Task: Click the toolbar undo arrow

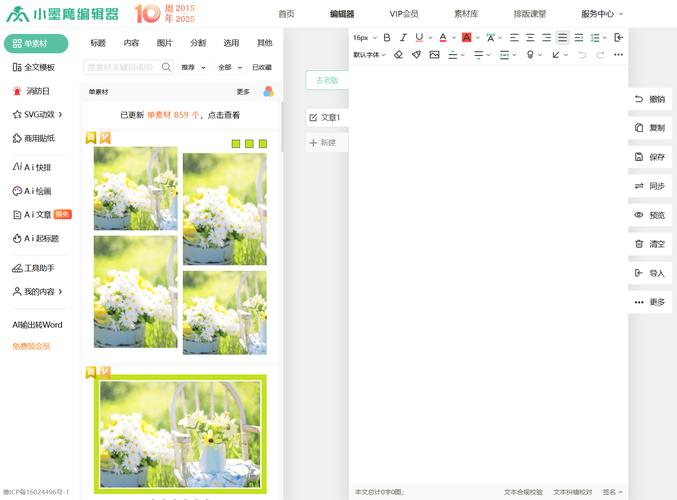Action: pyautogui.click(x=582, y=54)
